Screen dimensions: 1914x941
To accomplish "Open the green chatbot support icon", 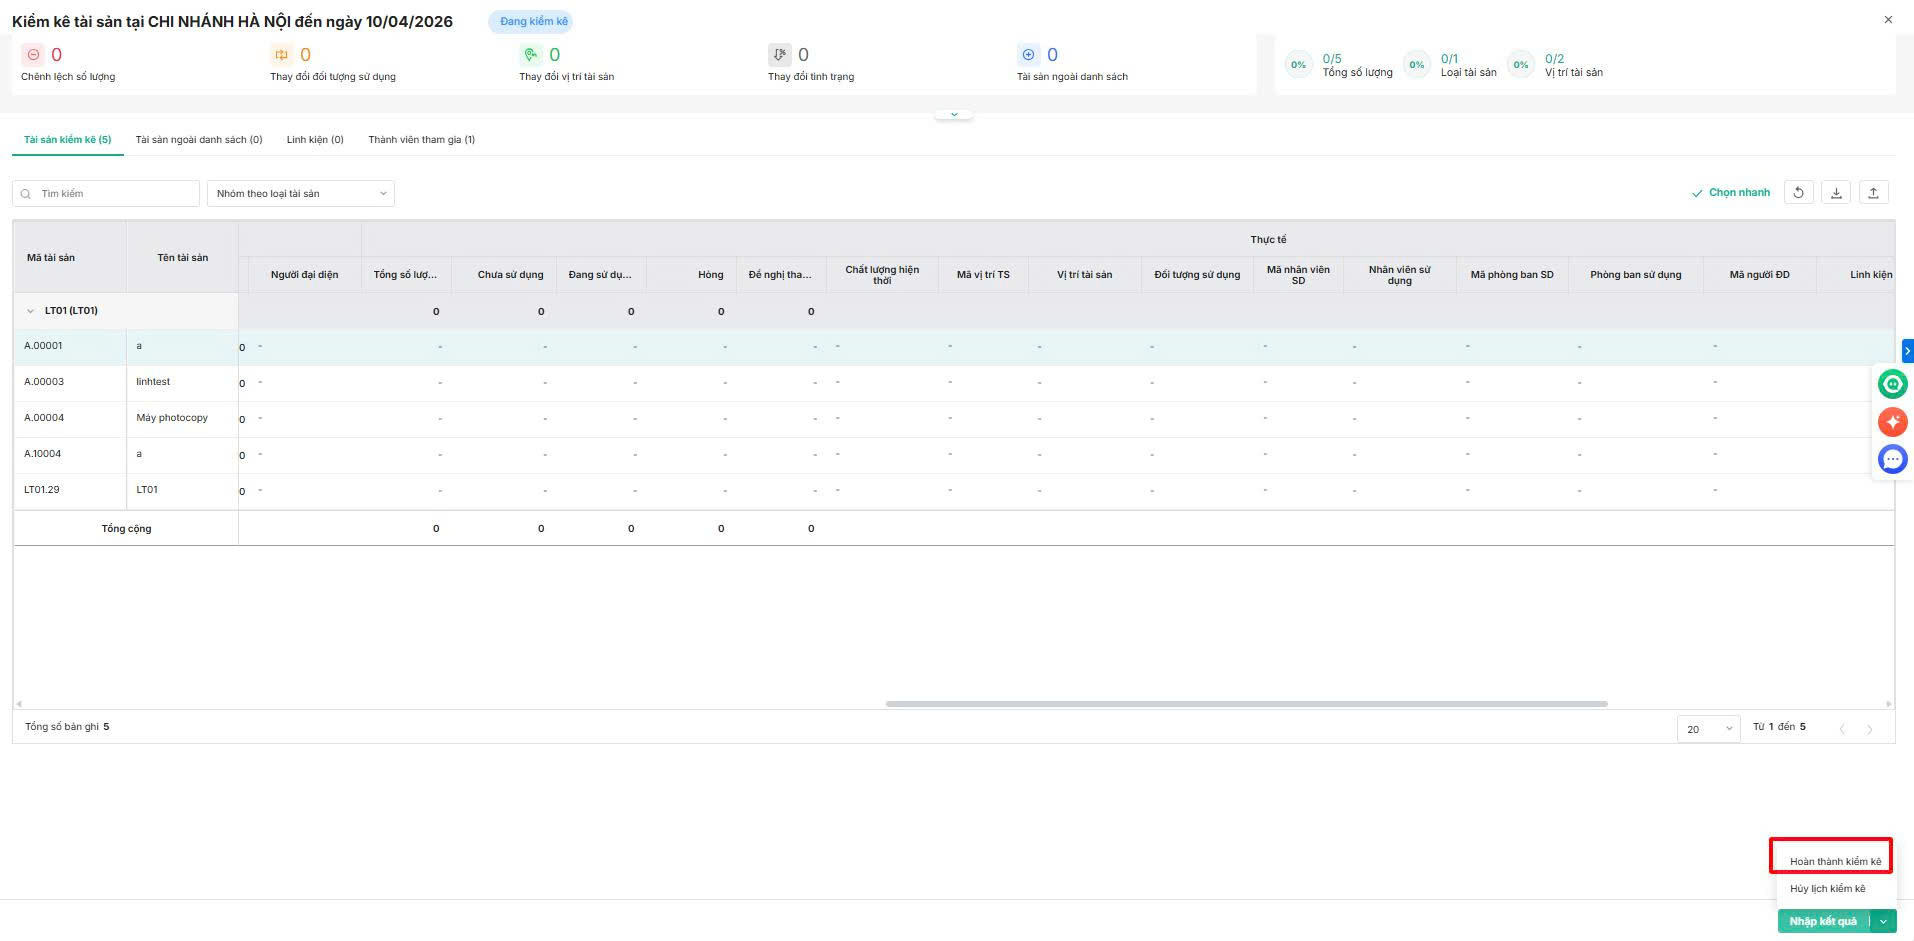I will 1892,384.
